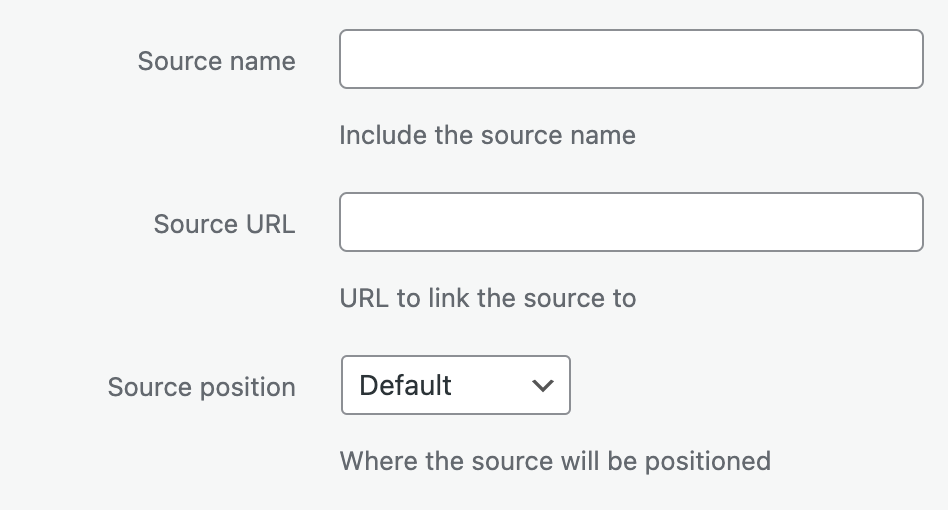Screen dimensions: 948x510
Task: Focus the Source URL input box
Action: tap(630, 222)
